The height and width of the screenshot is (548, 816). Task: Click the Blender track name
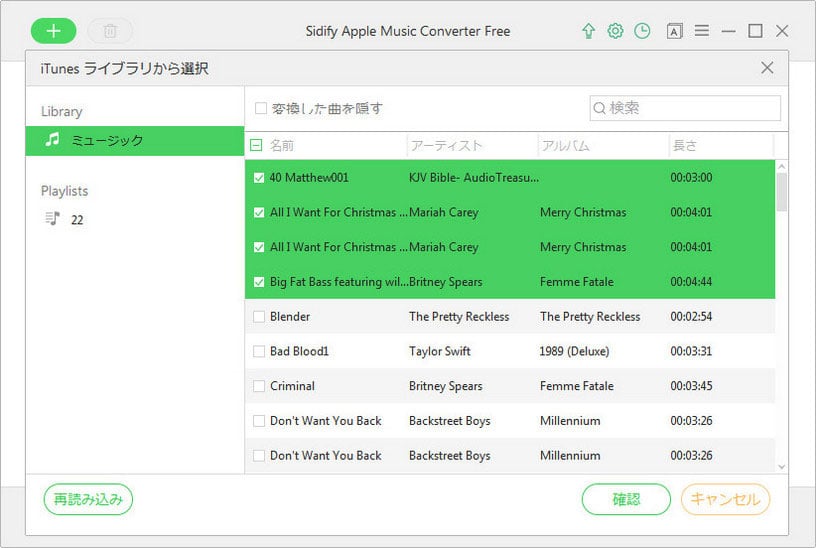[x=290, y=316]
